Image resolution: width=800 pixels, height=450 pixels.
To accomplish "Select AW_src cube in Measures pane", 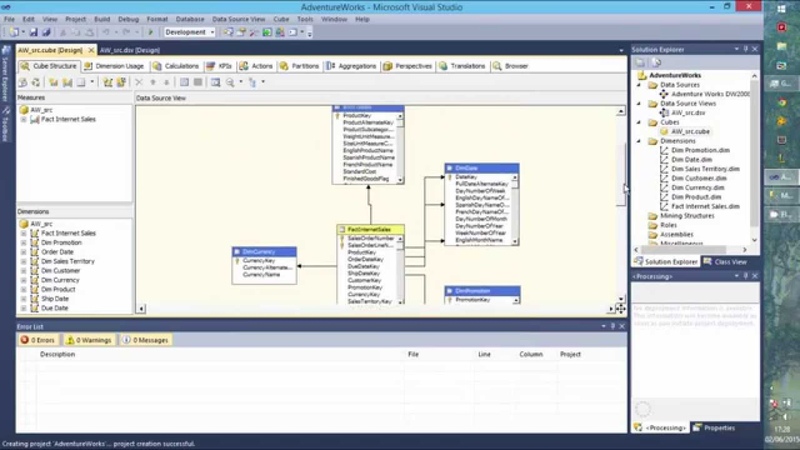I will [41, 110].
